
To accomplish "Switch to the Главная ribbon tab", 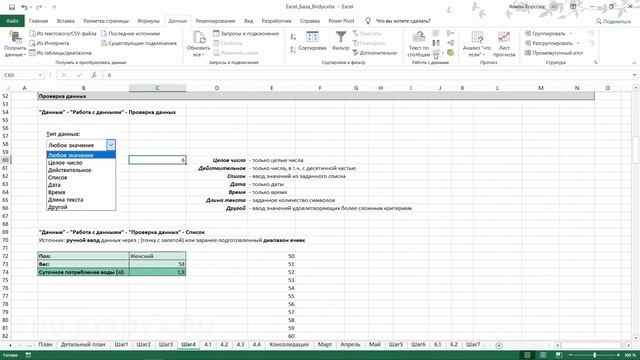I will [38, 21].
